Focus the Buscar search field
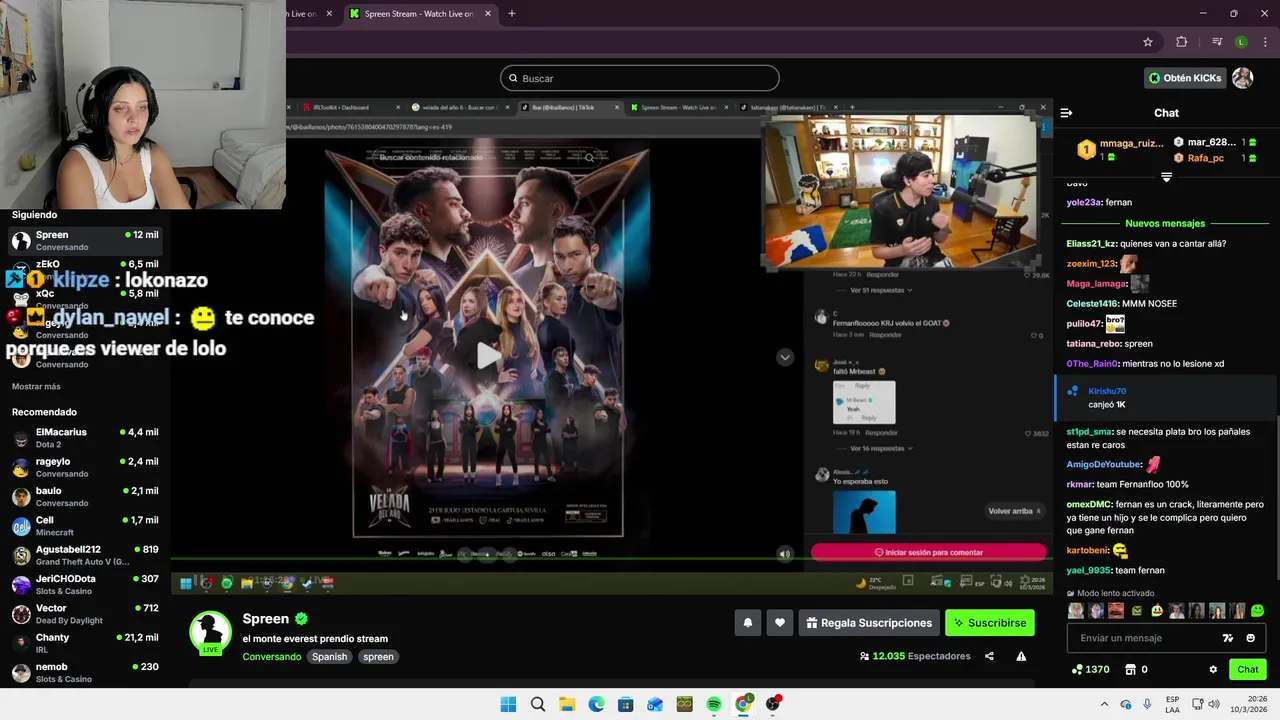Viewport: 1280px width, 720px height. [640, 78]
